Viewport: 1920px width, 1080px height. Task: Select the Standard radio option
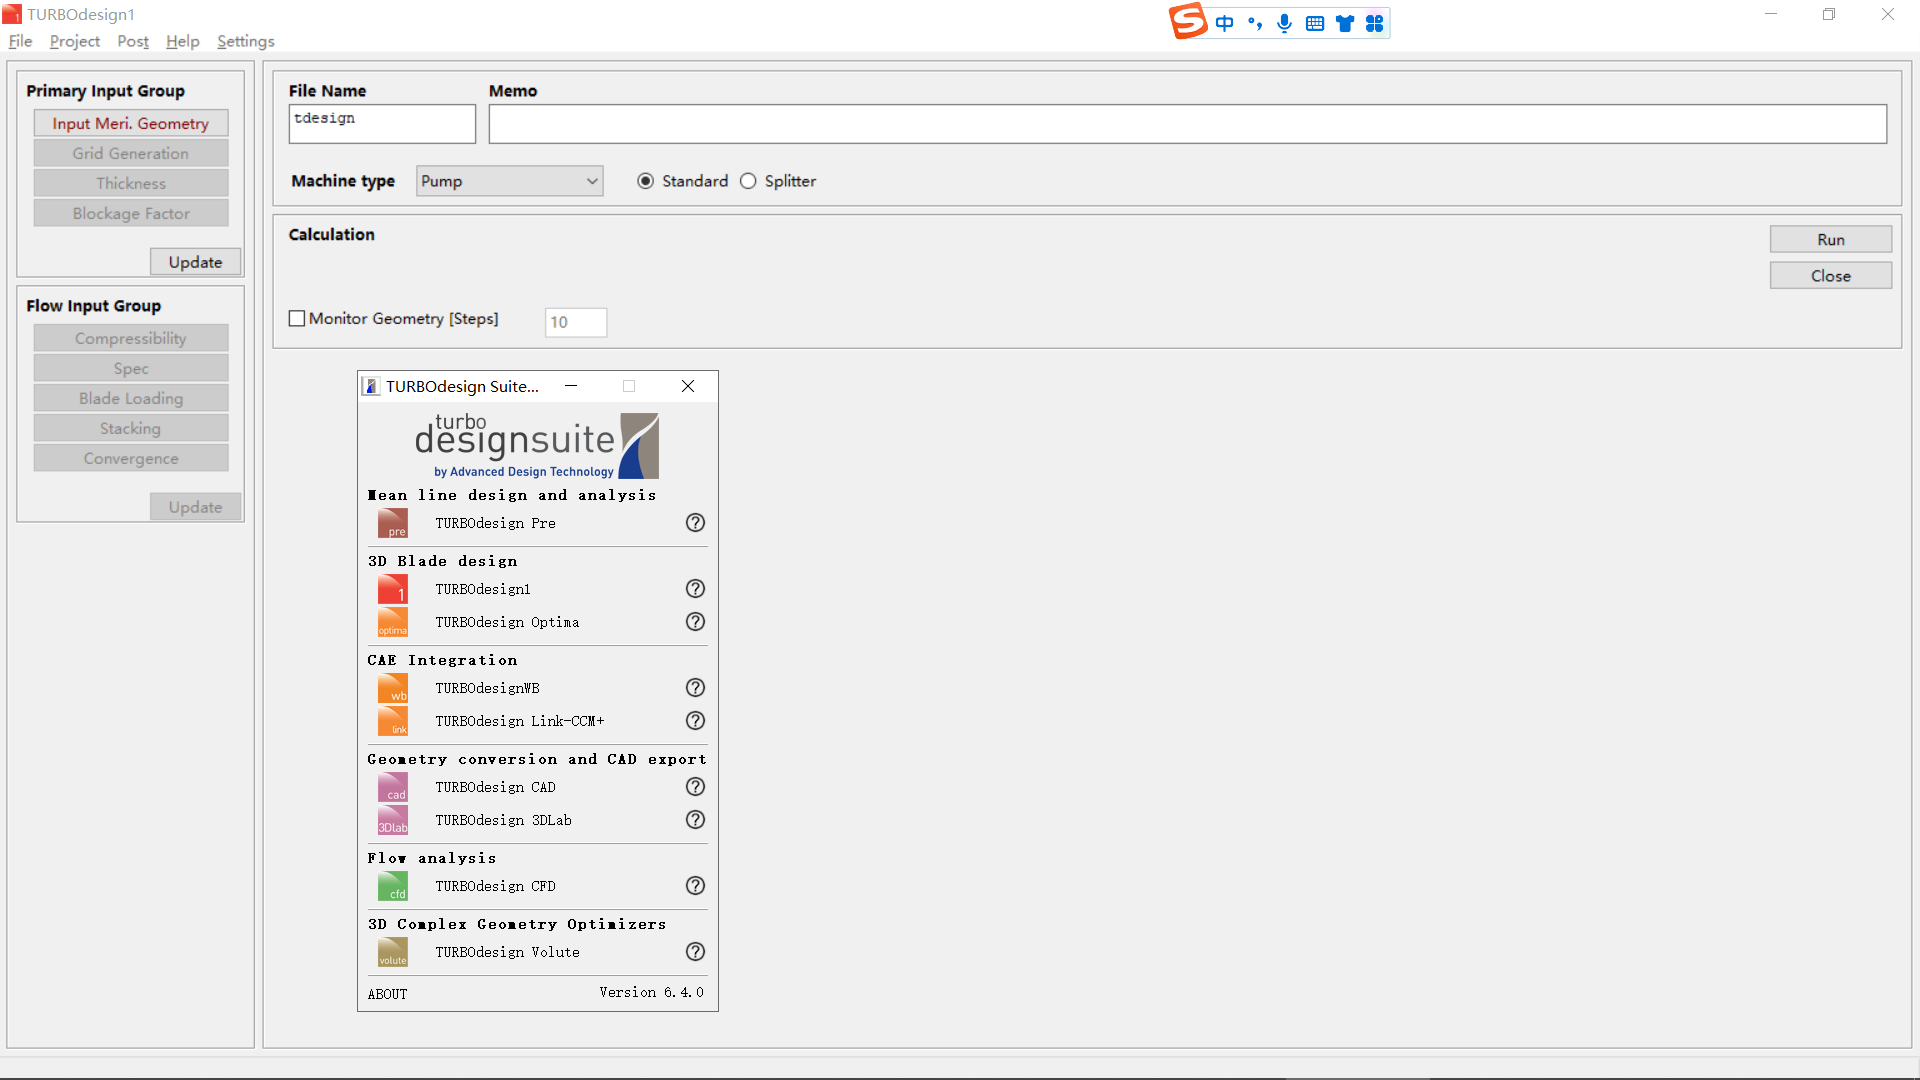646,181
